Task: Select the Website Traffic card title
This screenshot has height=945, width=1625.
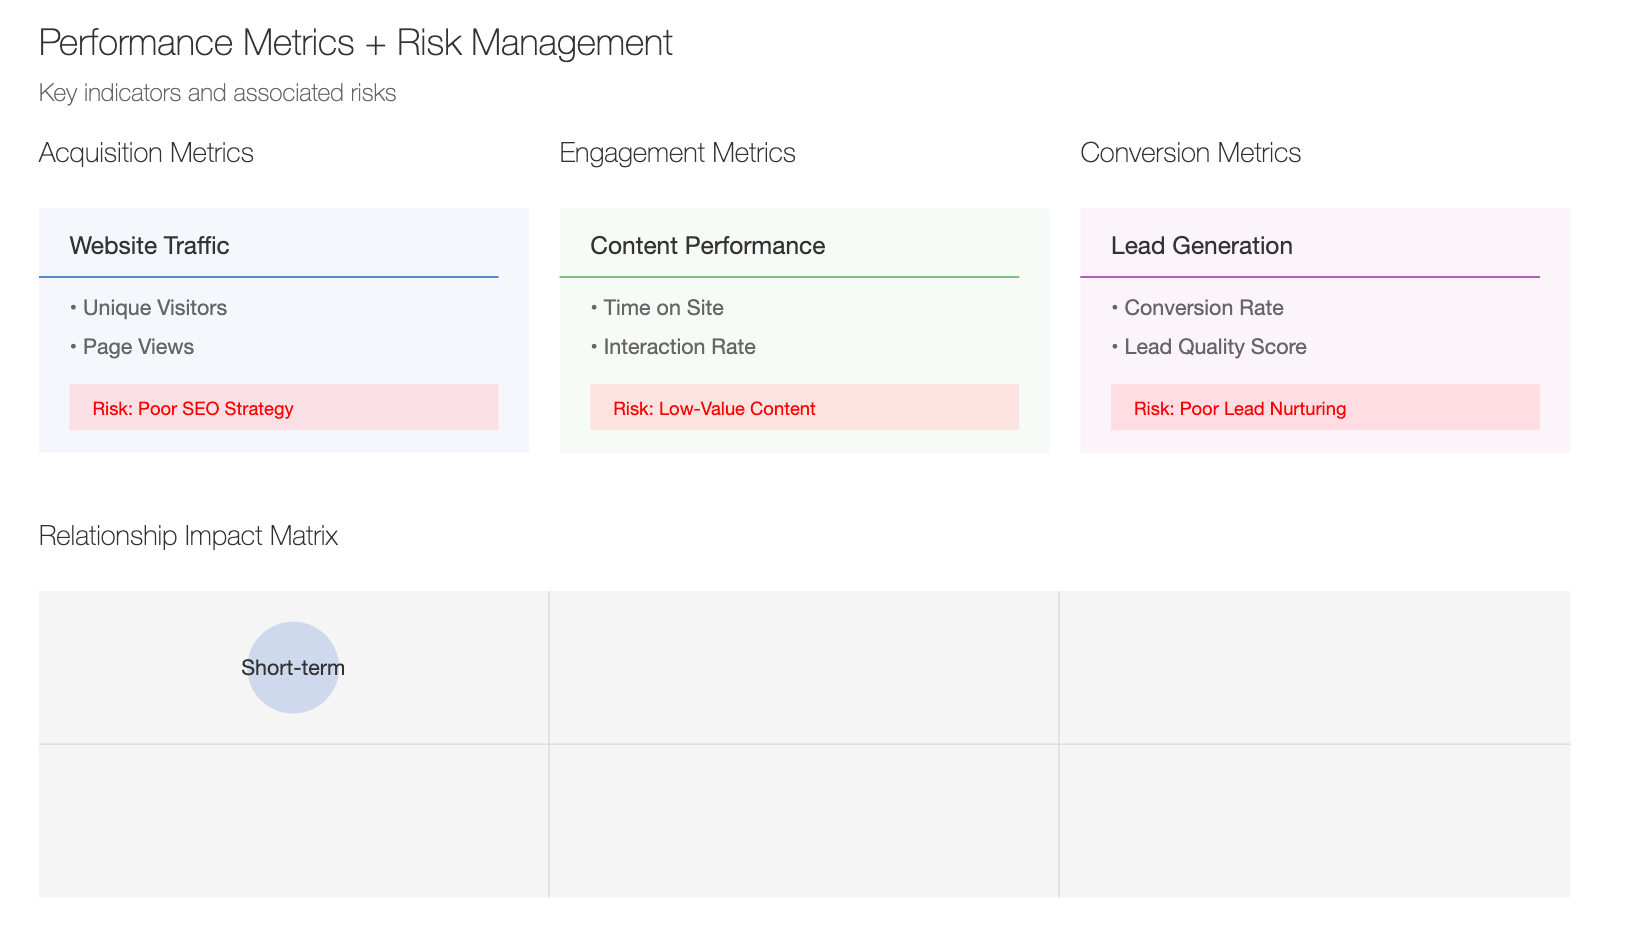Action: coord(149,246)
